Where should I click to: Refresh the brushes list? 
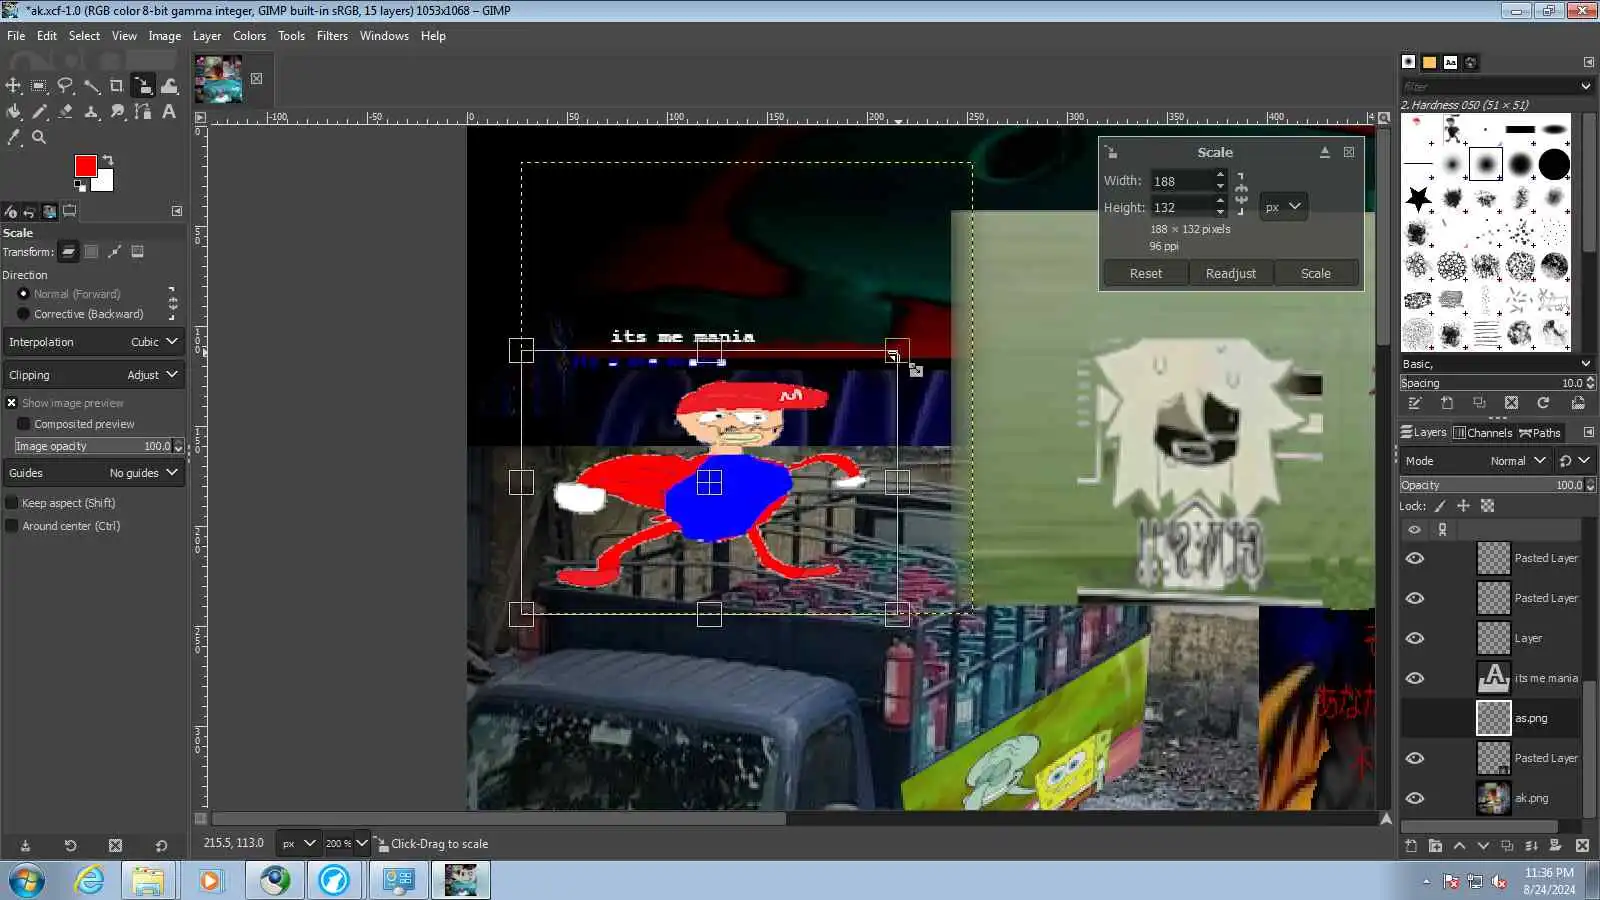(x=1543, y=403)
